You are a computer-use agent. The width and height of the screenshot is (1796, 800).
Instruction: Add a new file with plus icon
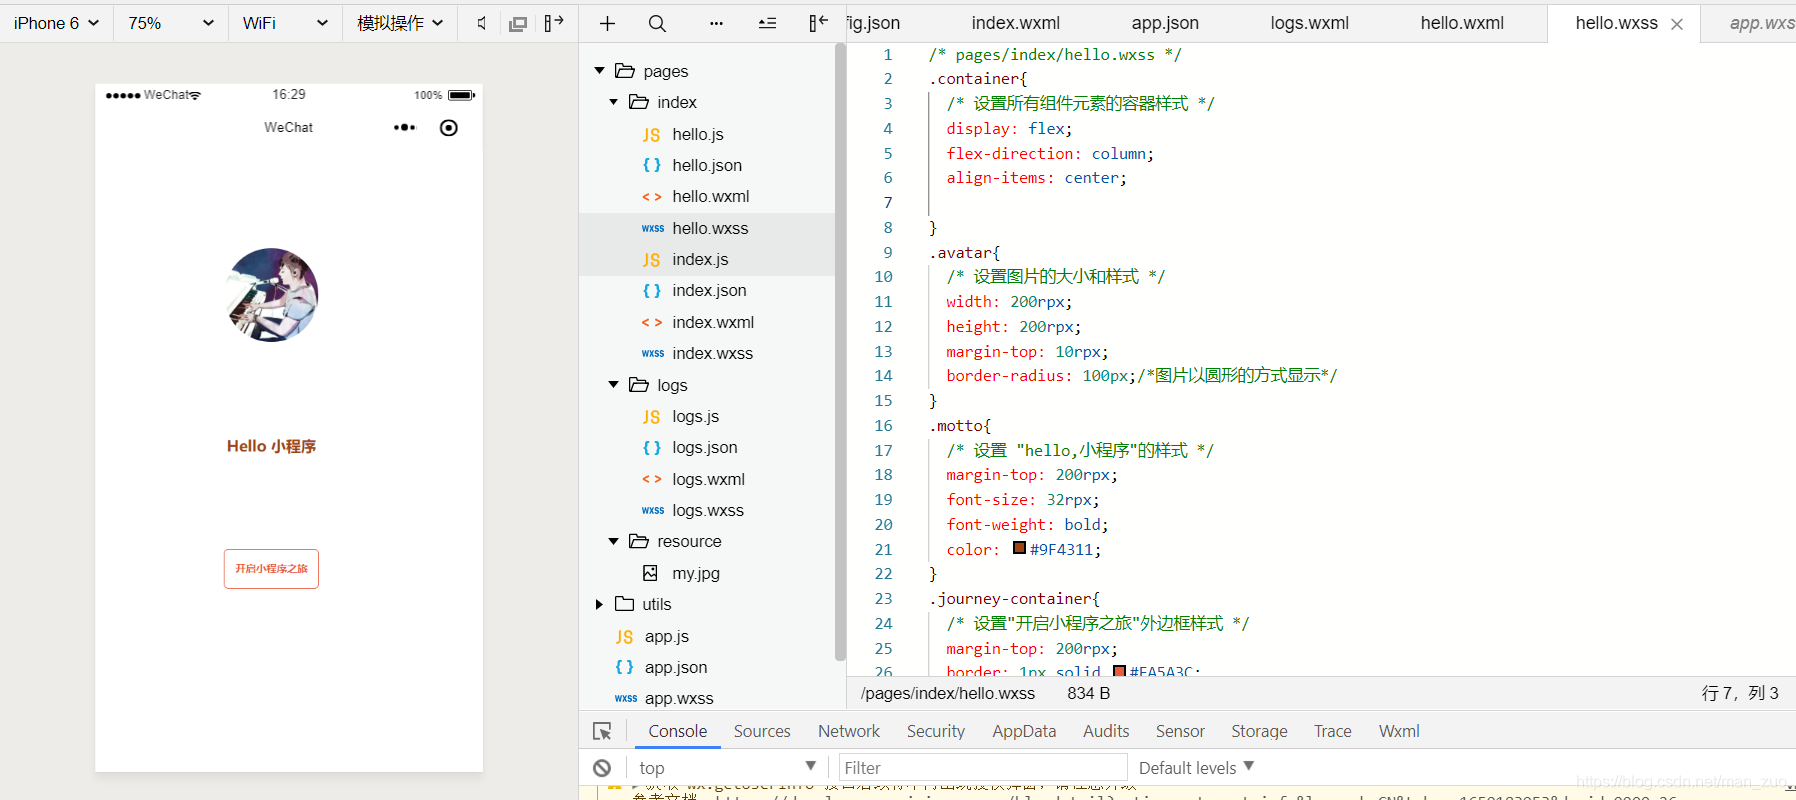tap(607, 23)
